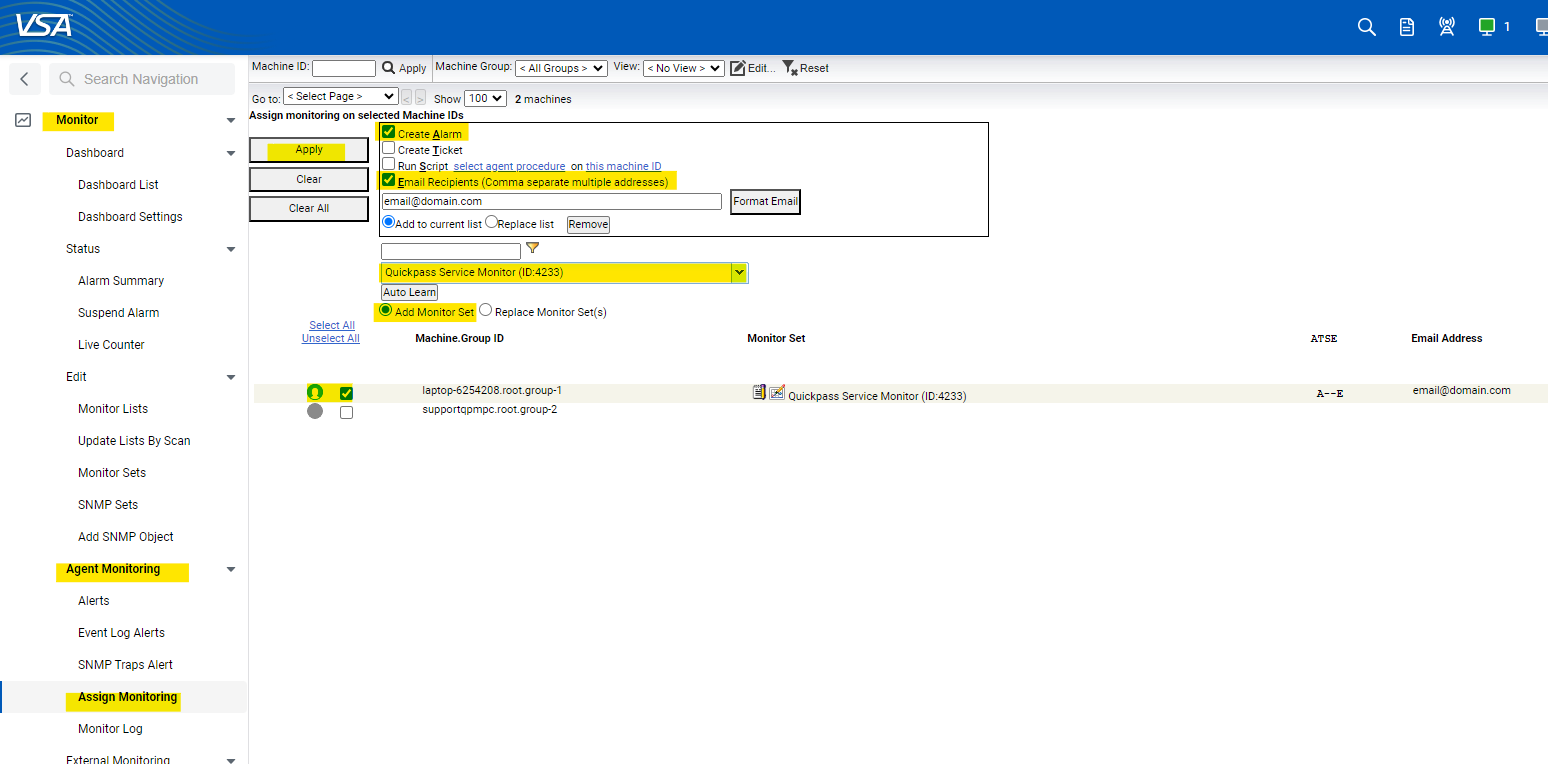Click the green monitor agent status icon
This screenshot has width=1548, height=764.
click(1487, 27)
